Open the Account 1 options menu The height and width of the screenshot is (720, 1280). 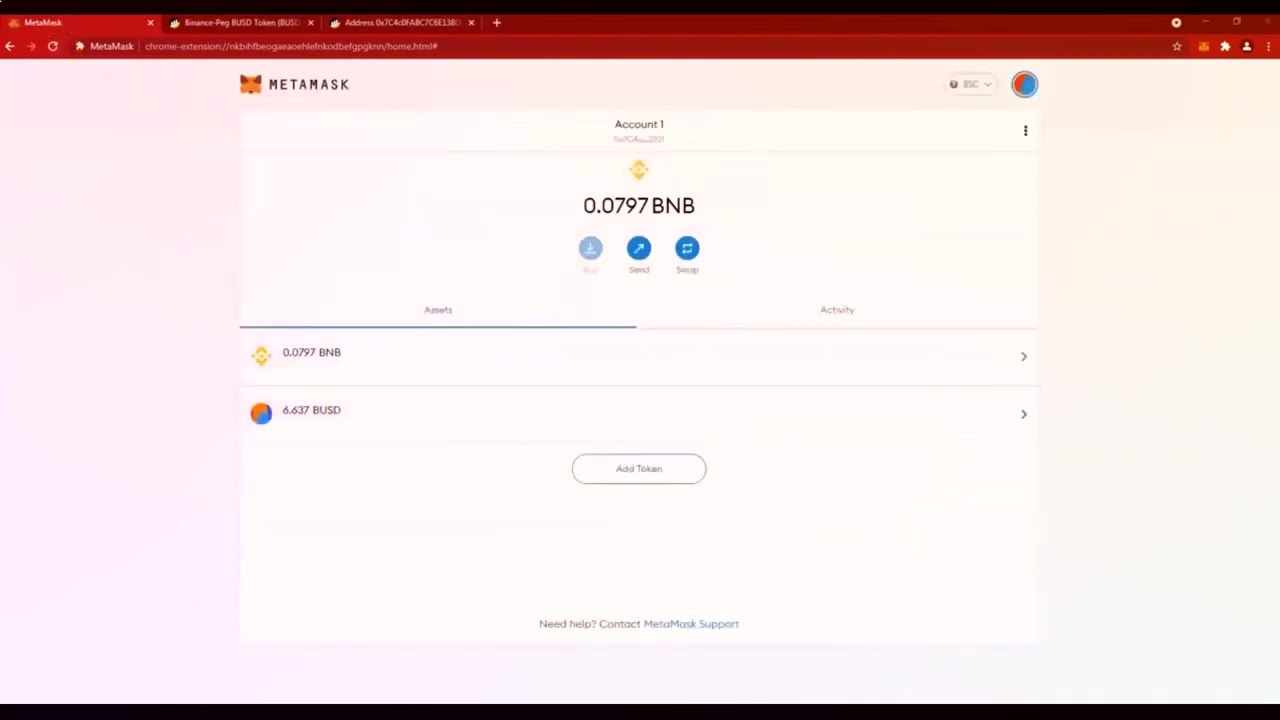point(1025,131)
